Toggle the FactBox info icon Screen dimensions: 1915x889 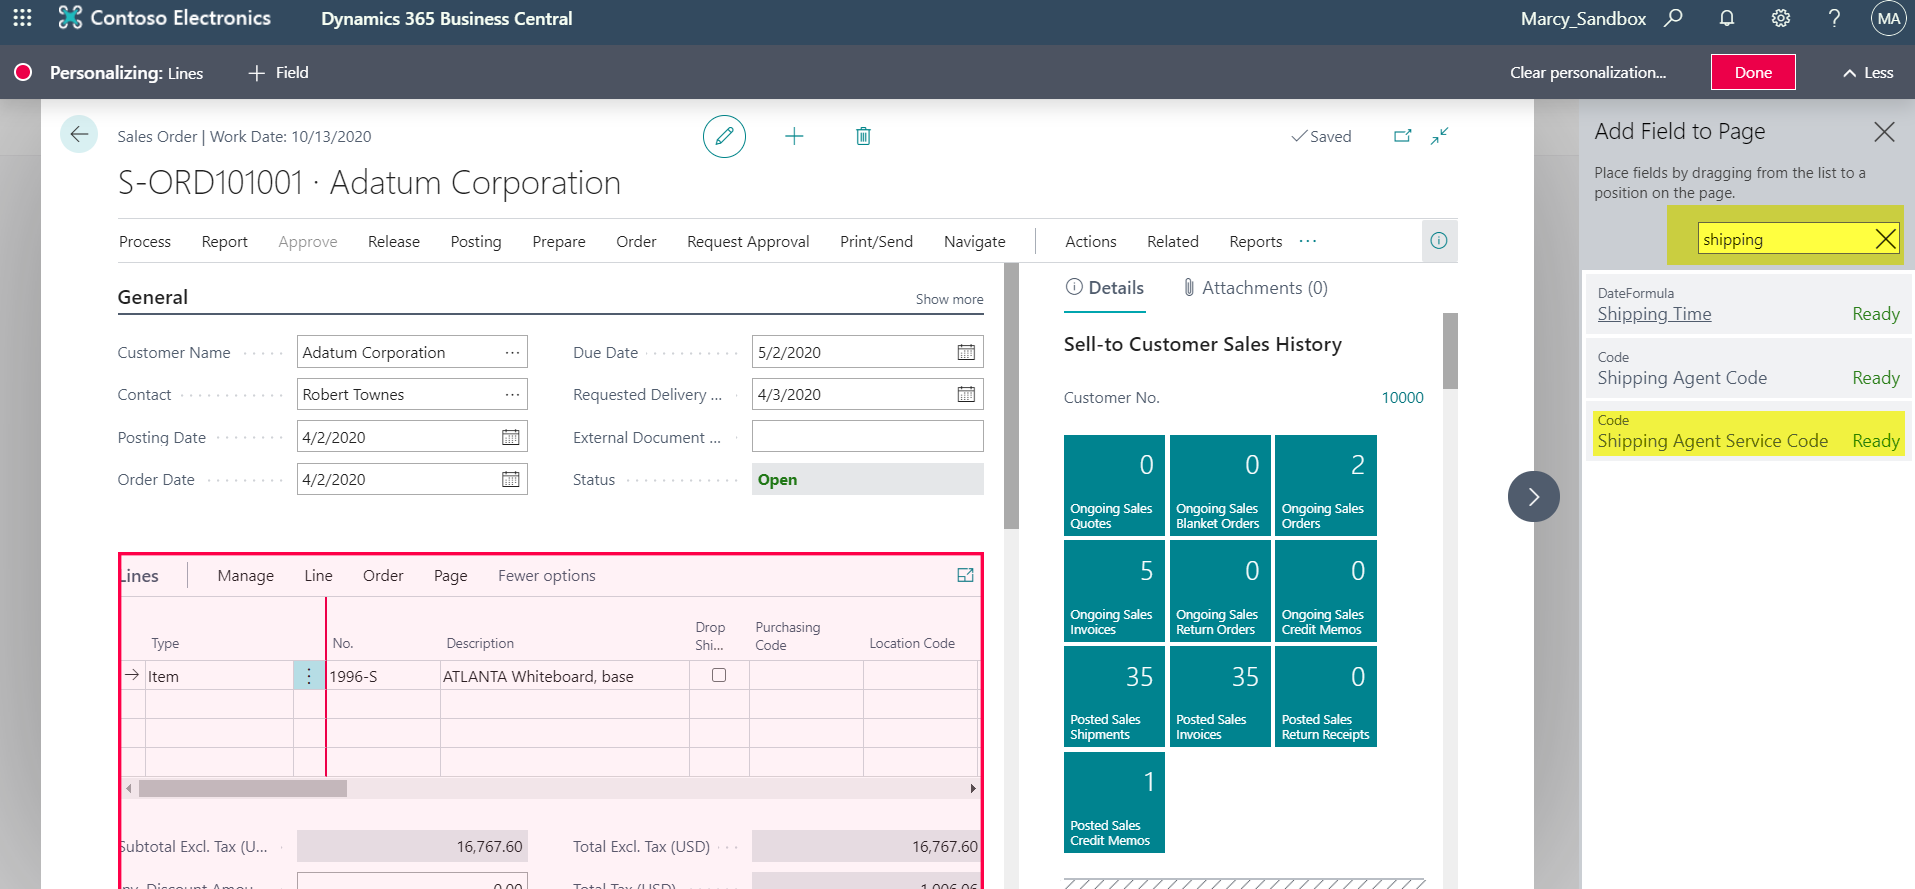1439,241
